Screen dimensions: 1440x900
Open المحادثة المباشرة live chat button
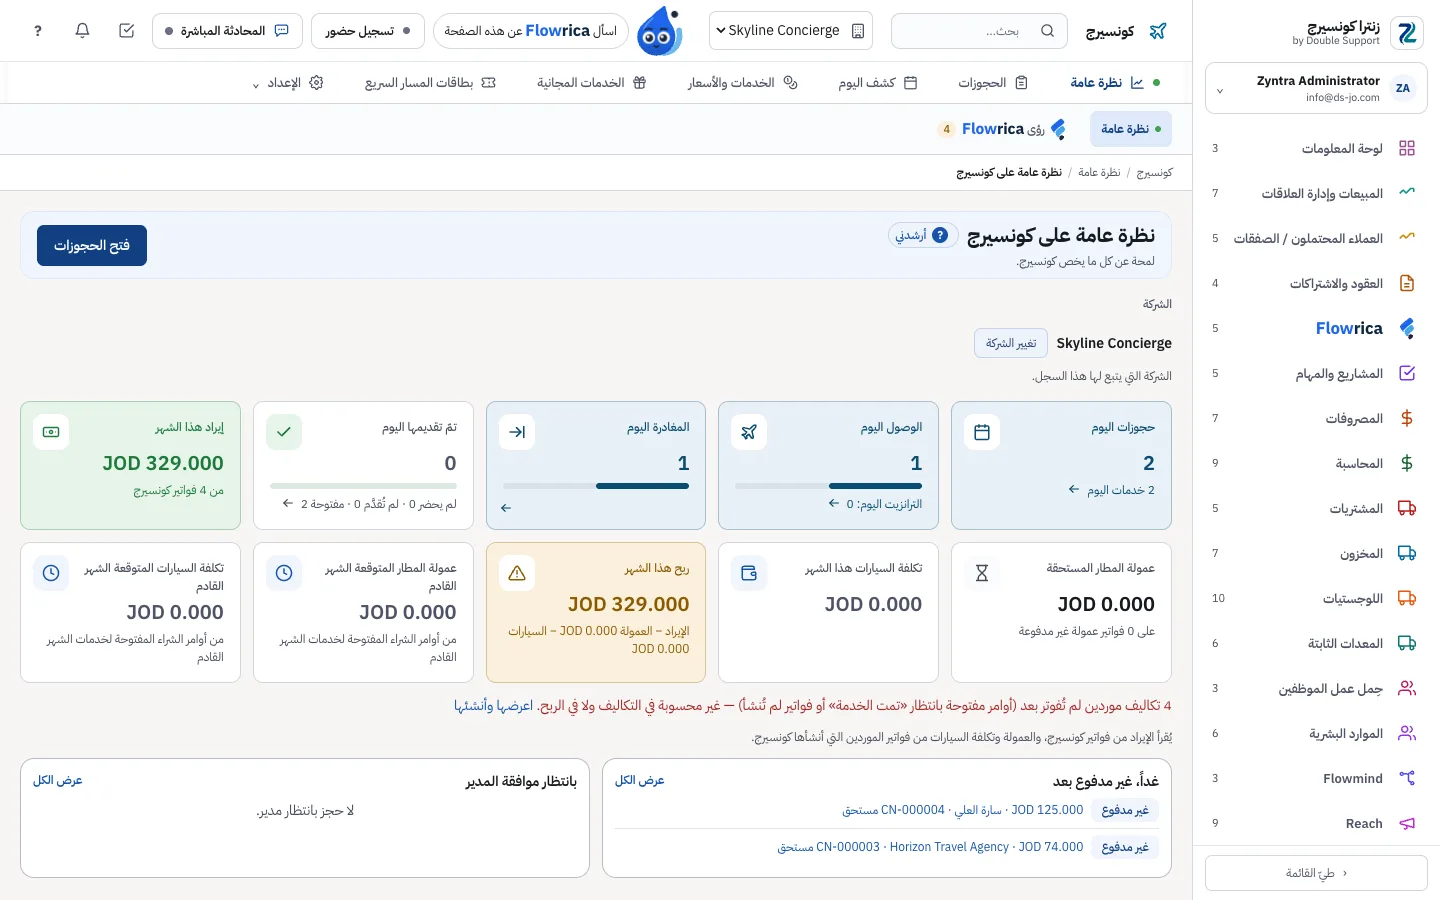coord(227,31)
